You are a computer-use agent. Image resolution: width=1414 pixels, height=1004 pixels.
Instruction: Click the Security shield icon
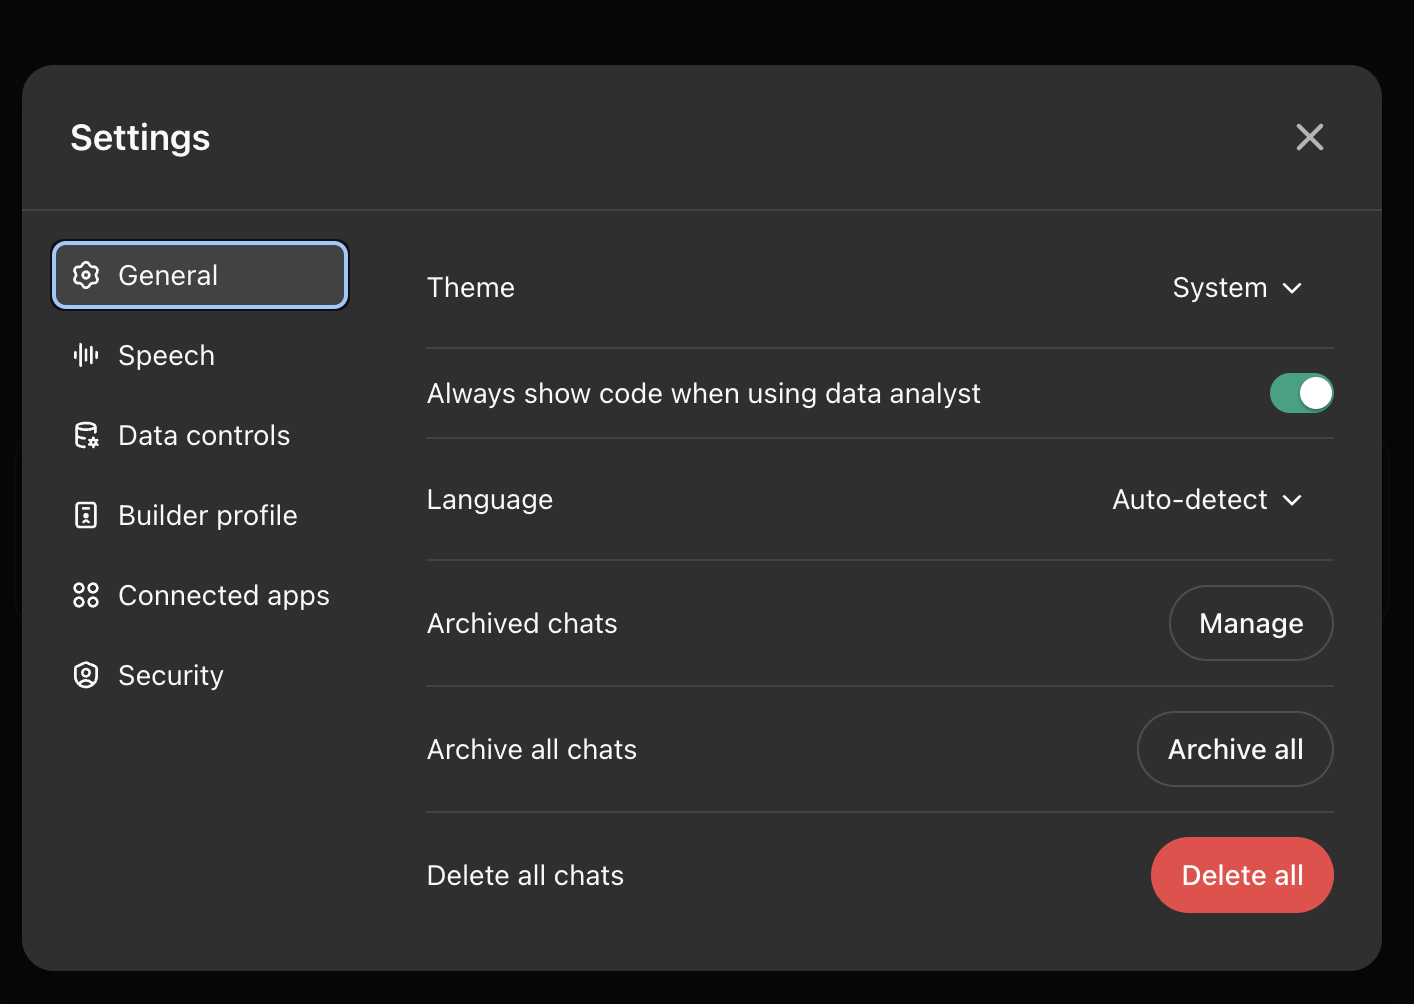pyautogui.click(x=86, y=675)
